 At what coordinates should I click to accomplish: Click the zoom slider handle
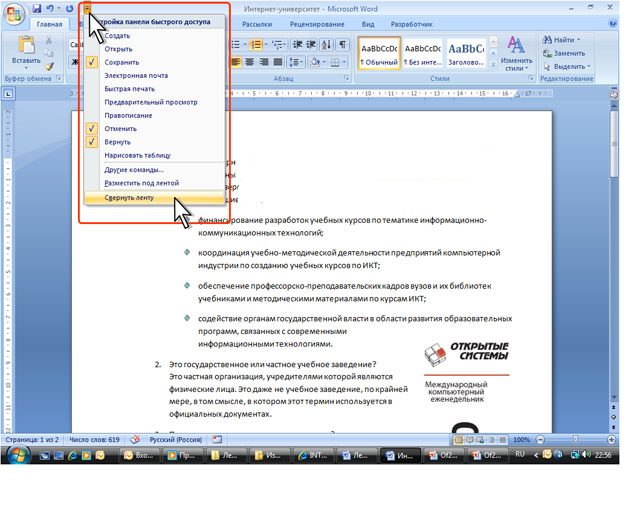coord(575,439)
